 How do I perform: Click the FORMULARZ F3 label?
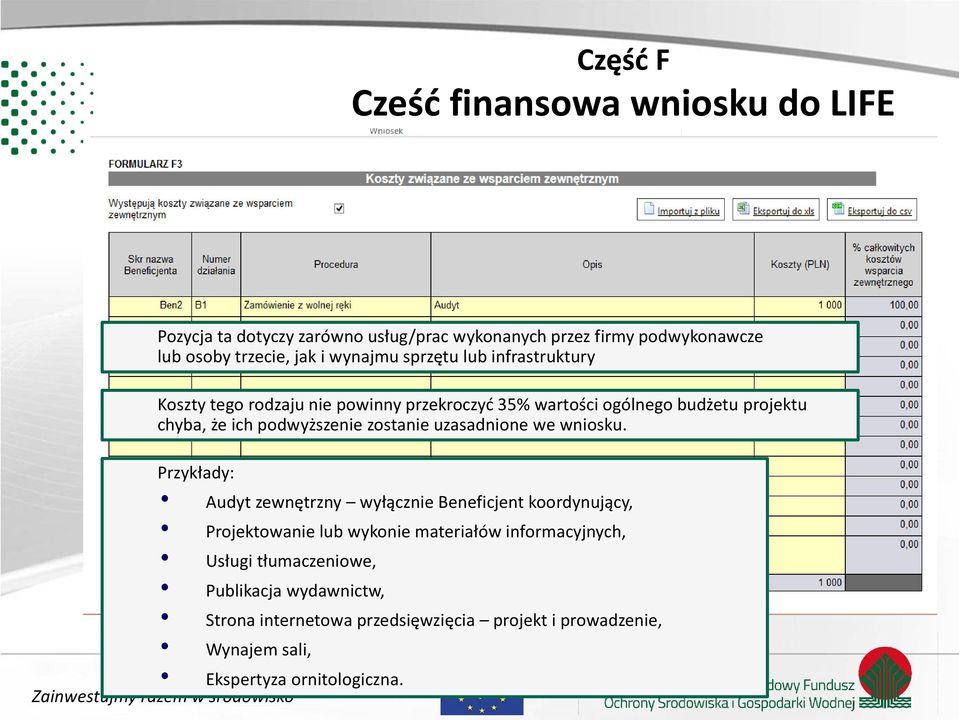[145, 164]
